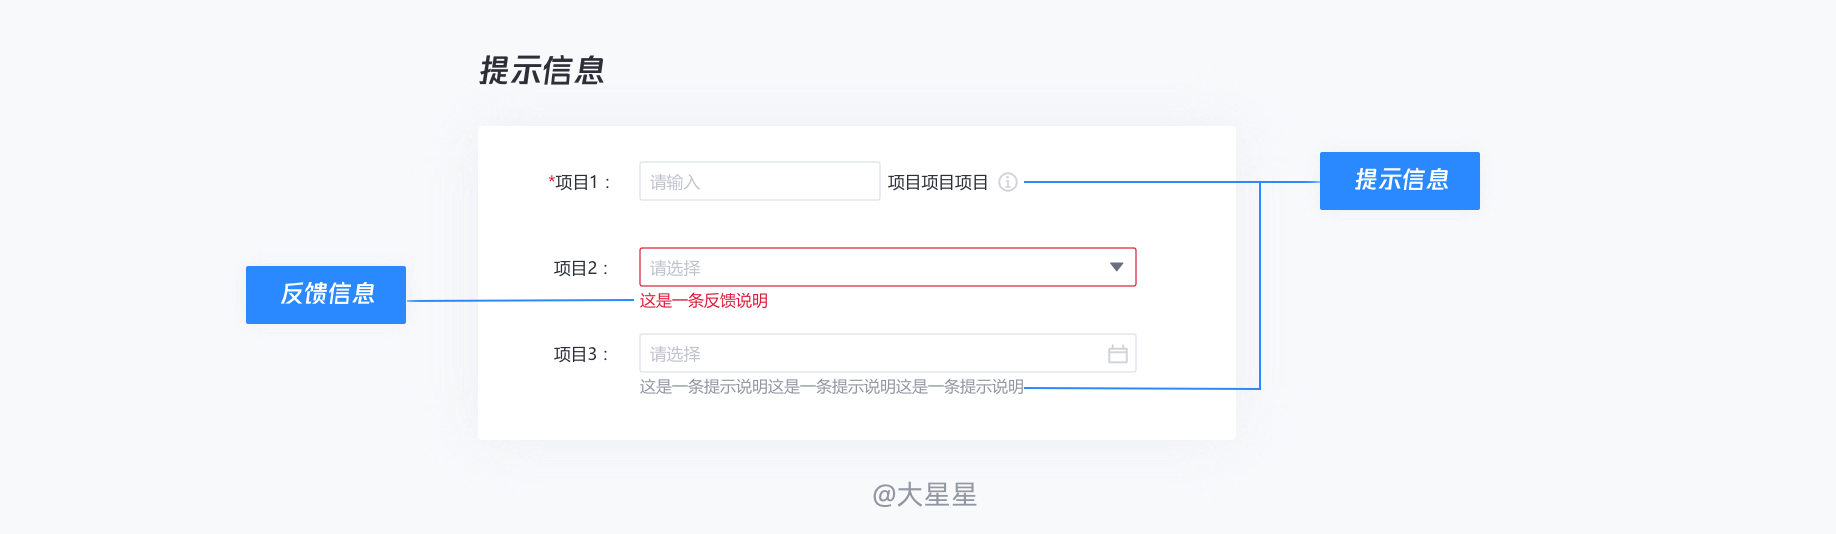The width and height of the screenshot is (1836, 534).
Task: Click the red asterisk before 项目1
Action: pos(551,180)
